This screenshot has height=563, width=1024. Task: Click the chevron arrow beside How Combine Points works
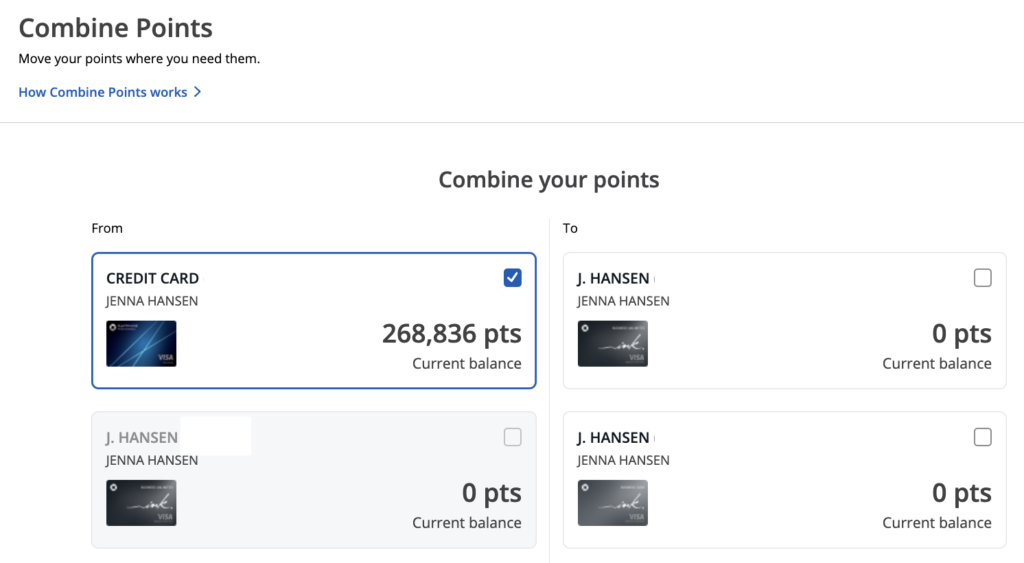click(x=198, y=92)
